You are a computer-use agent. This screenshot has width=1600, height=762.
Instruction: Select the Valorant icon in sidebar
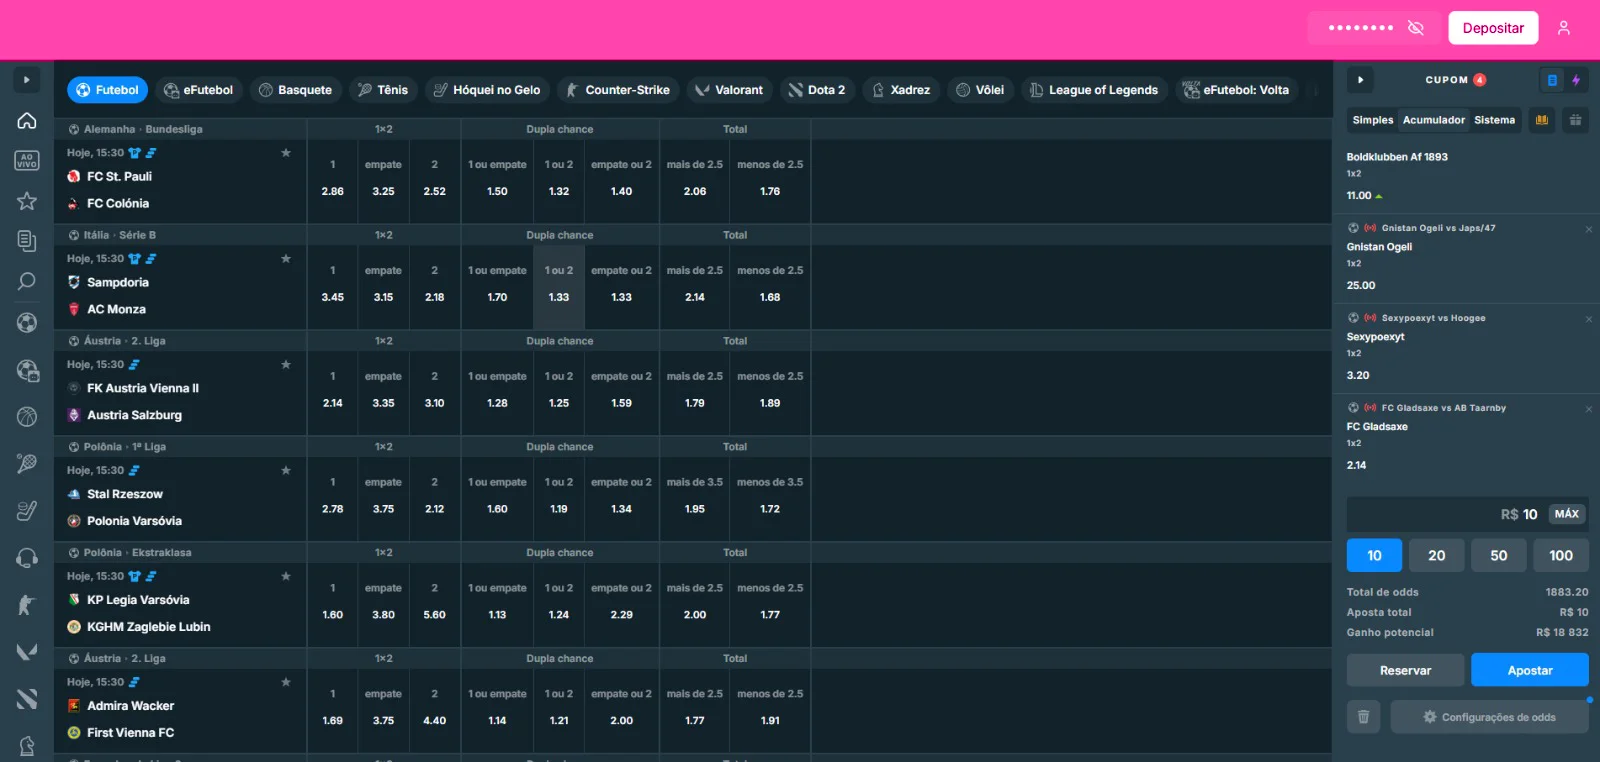pyautogui.click(x=27, y=652)
